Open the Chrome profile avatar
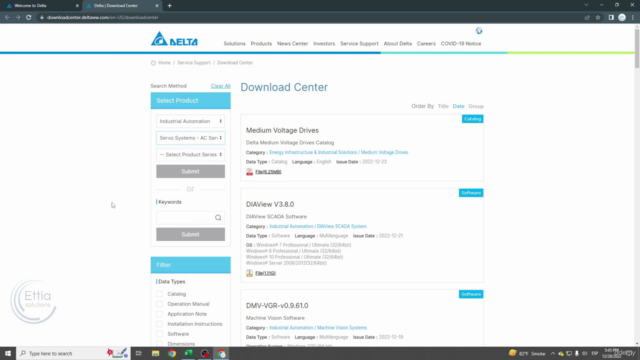The width and height of the screenshot is (640, 360). (622, 17)
